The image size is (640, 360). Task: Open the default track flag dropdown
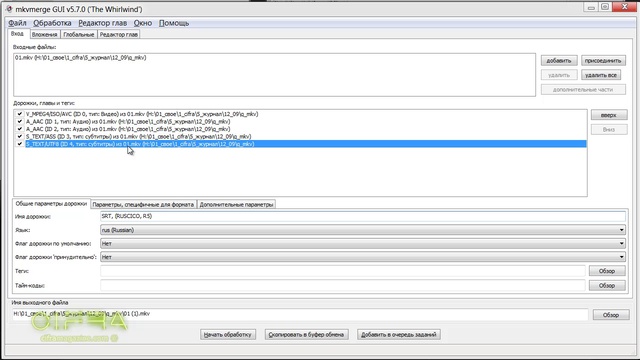pos(362,244)
